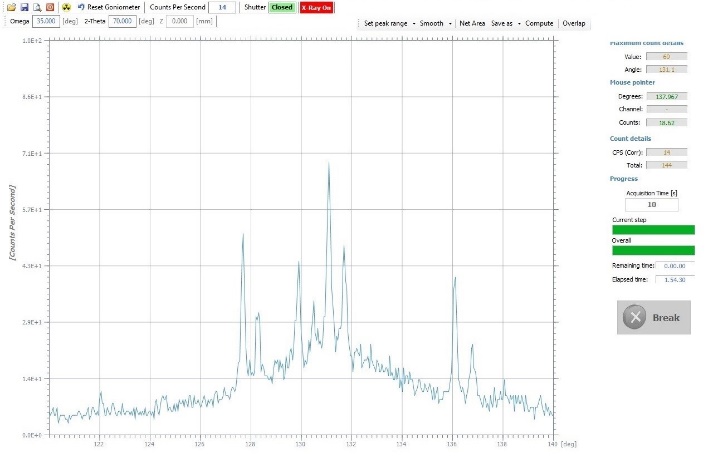Click the 2-Theta angle input field
Screen dimensions: 713x468
tap(122, 21)
